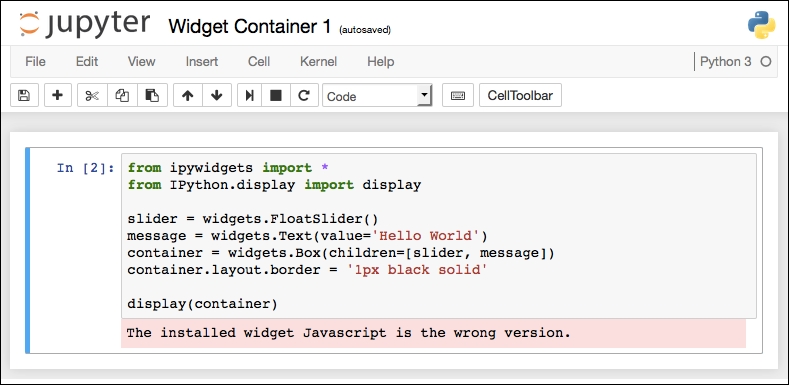
Task: Click the CellToolbar button
Action: point(520,95)
